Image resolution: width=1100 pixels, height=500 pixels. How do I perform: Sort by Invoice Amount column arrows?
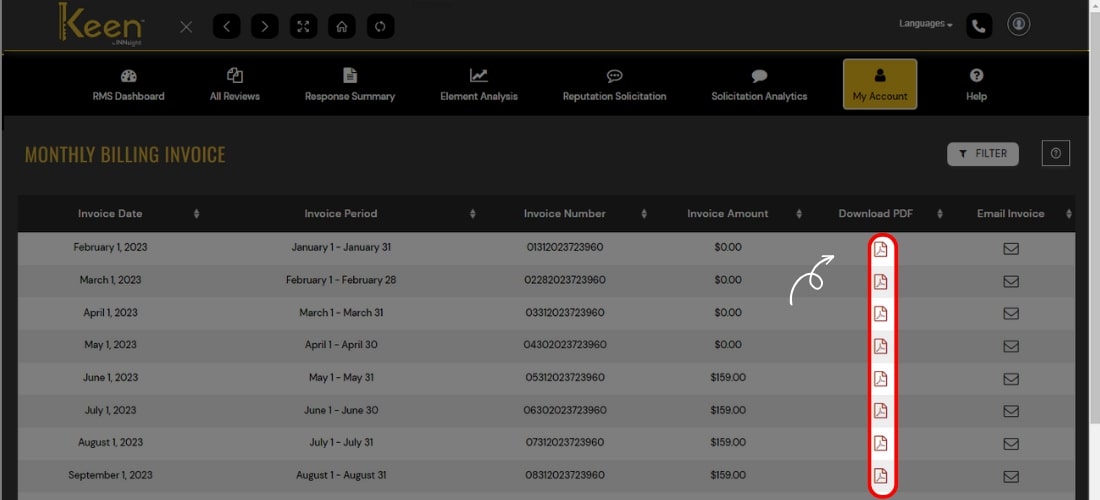pyautogui.click(x=799, y=214)
